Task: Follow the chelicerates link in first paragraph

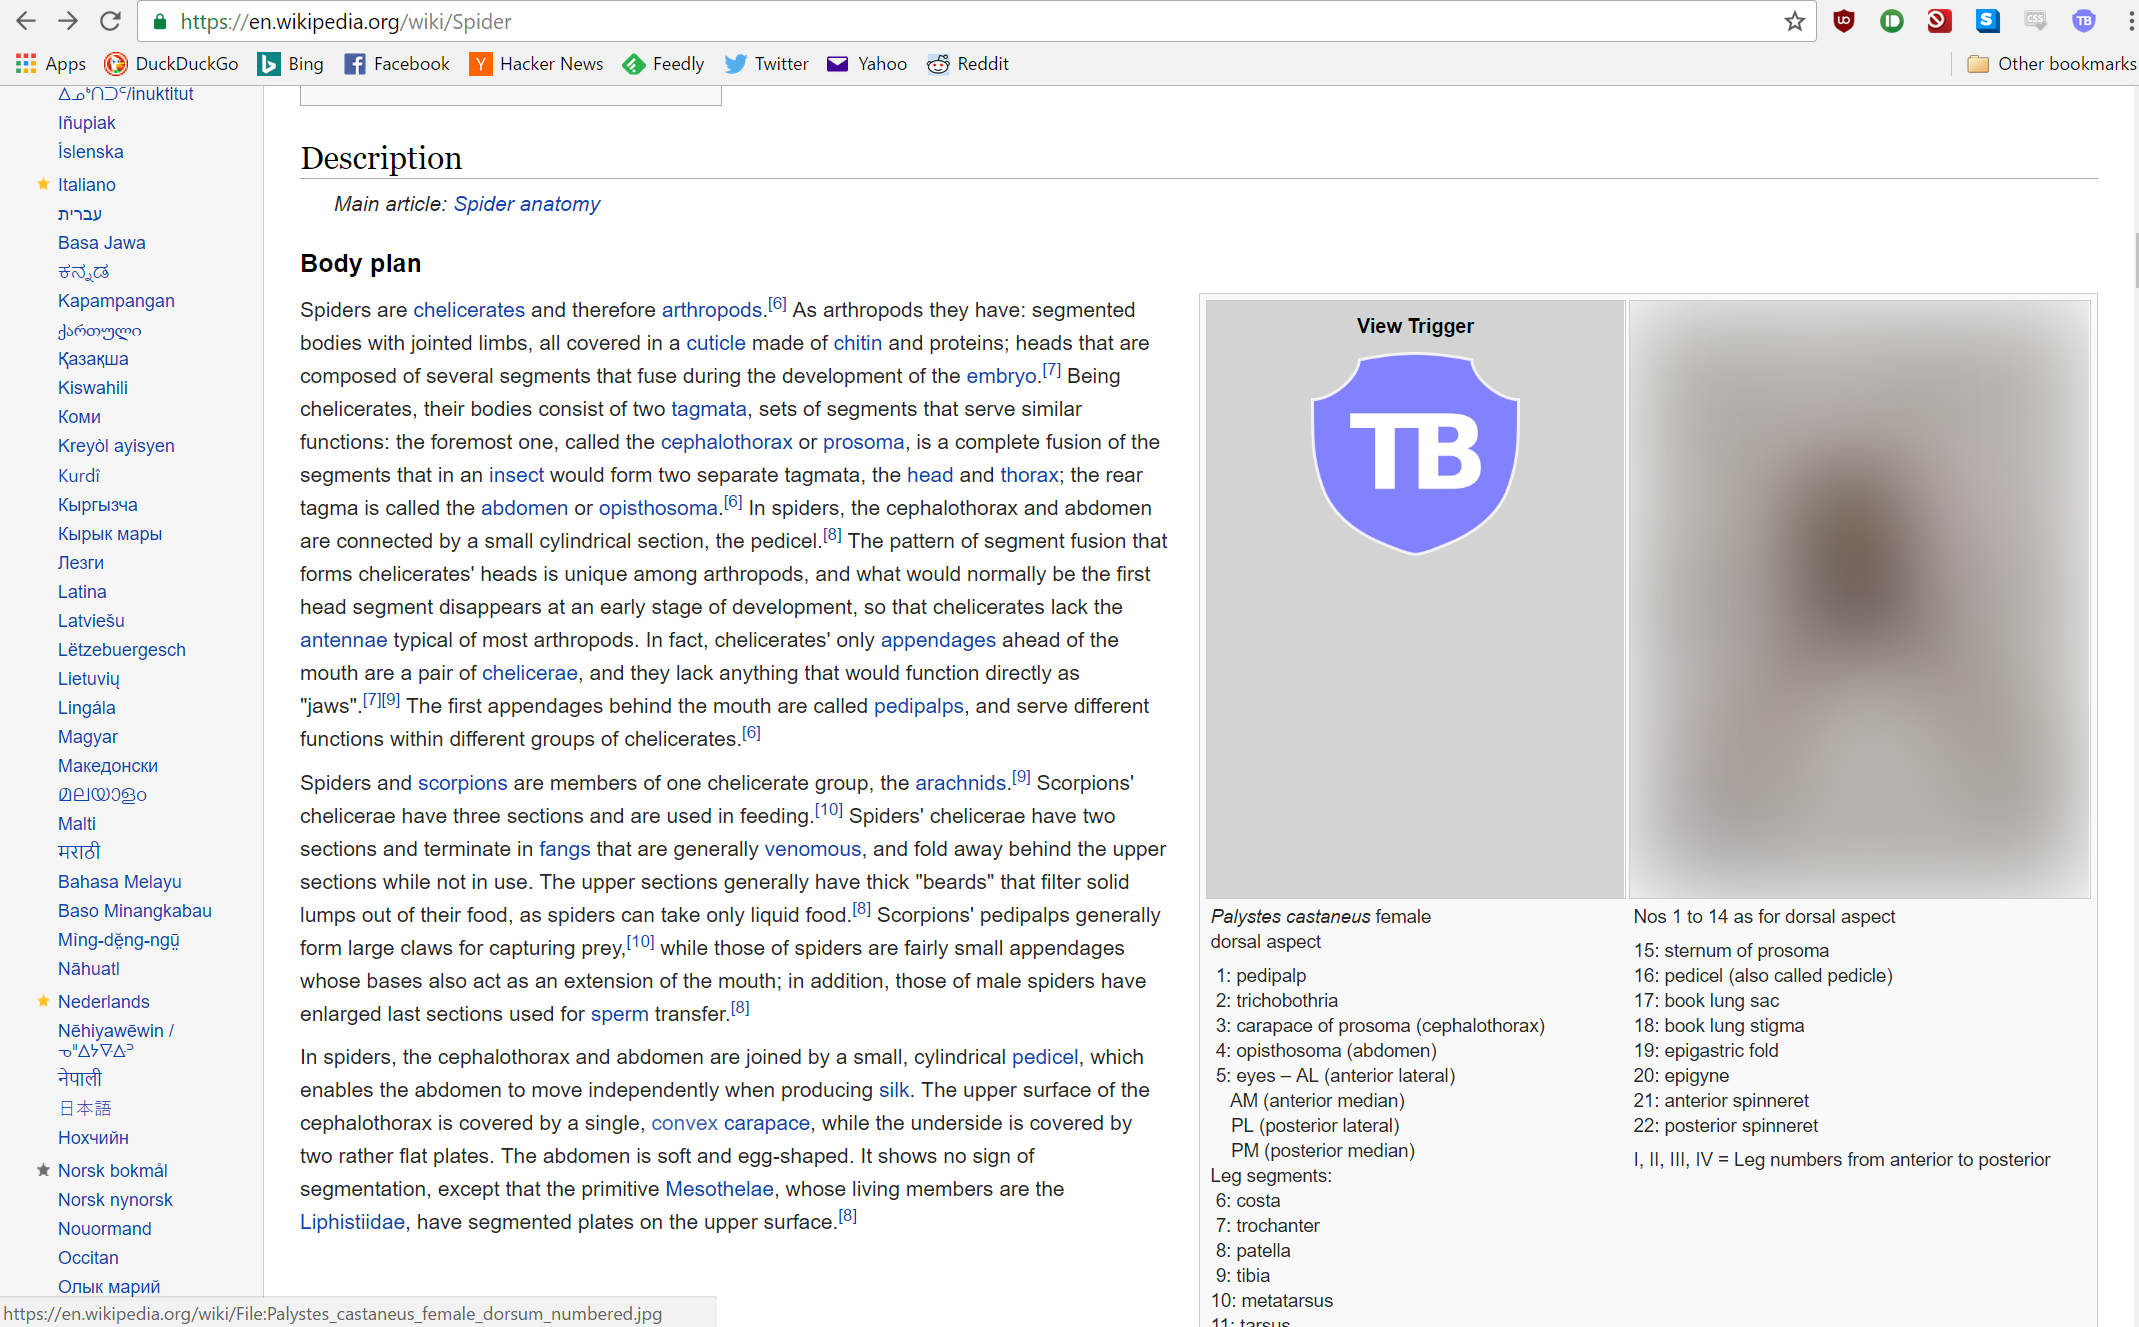Action: pyautogui.click(x=468, y=310)
